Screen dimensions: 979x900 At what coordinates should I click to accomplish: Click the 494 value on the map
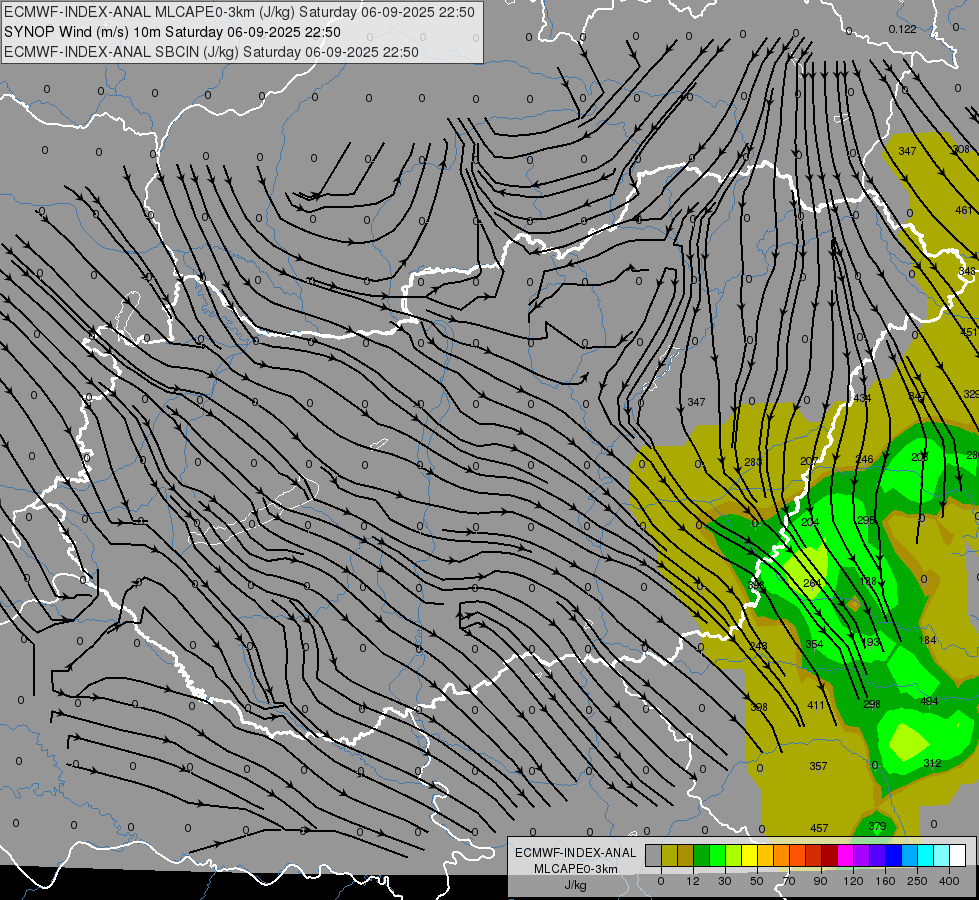pos(929,701)
